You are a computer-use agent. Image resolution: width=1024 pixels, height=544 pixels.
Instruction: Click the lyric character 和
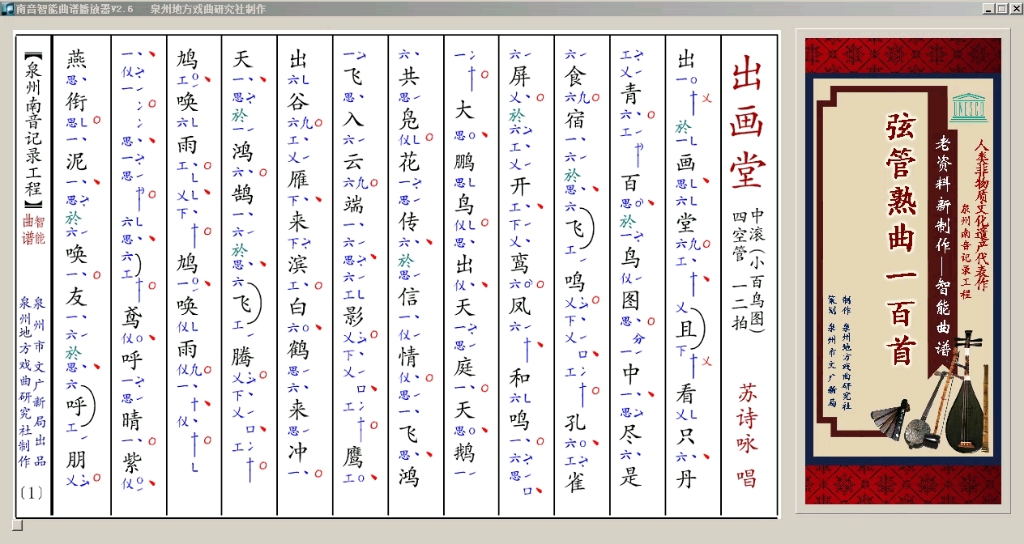[520, 377]
